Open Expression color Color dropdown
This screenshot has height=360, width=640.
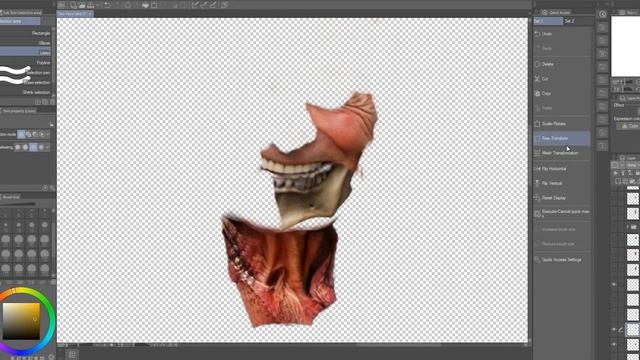tap(630, 126)
